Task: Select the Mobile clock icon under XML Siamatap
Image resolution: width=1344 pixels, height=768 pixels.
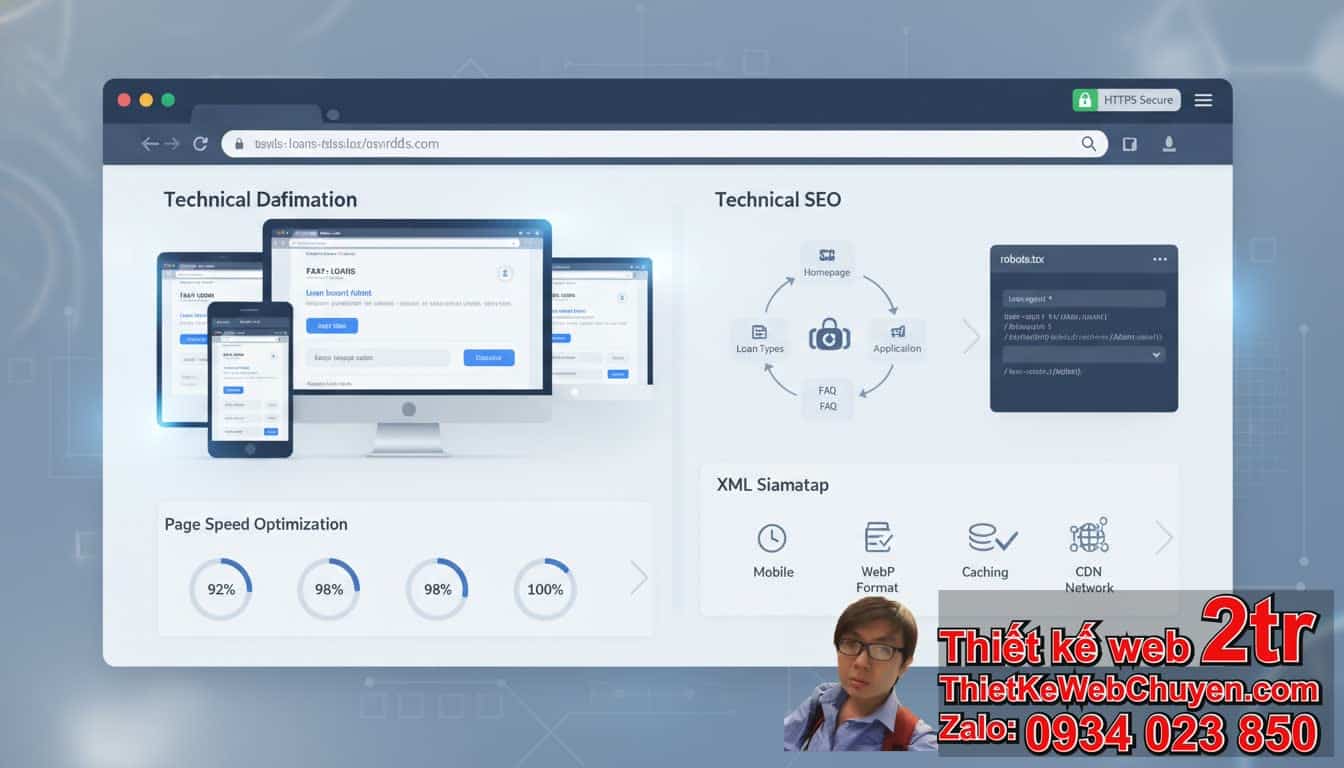Action: click(x=772, y=537)
